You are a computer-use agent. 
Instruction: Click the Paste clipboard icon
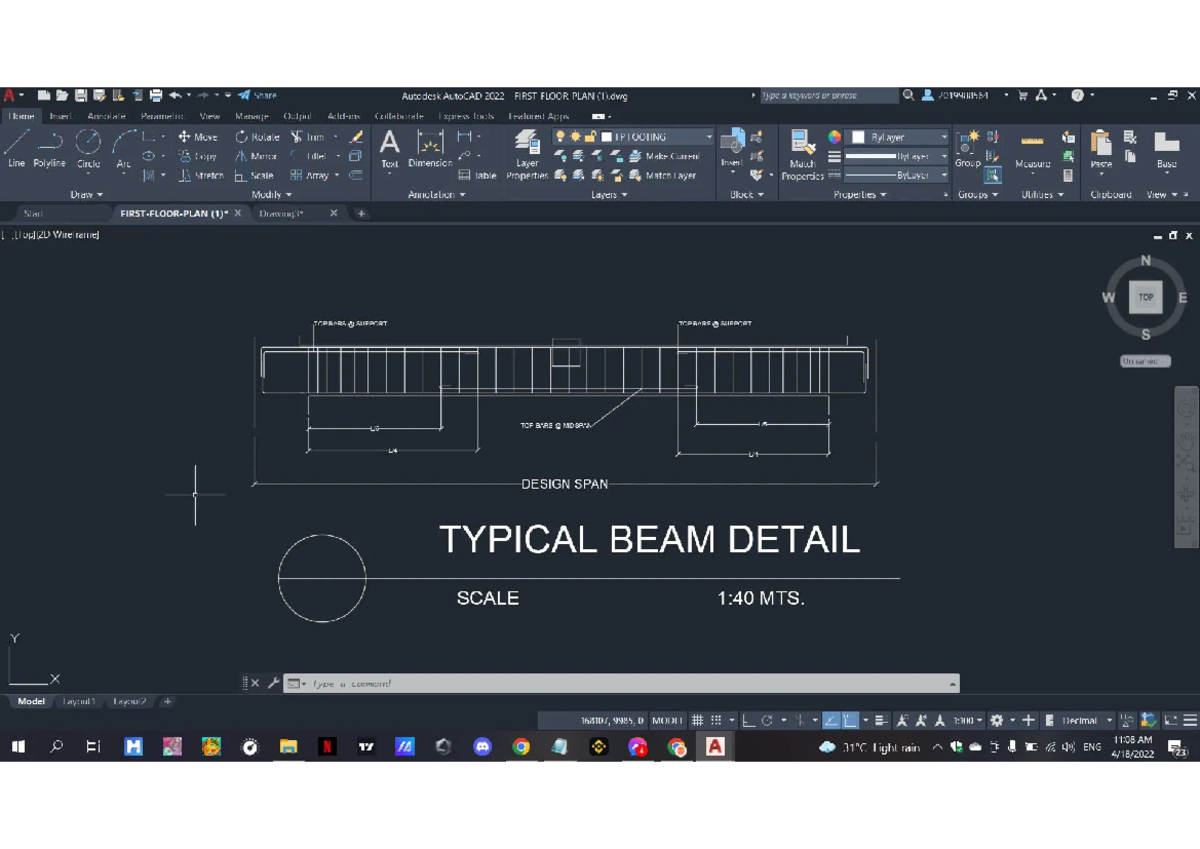pos(1100,148)
